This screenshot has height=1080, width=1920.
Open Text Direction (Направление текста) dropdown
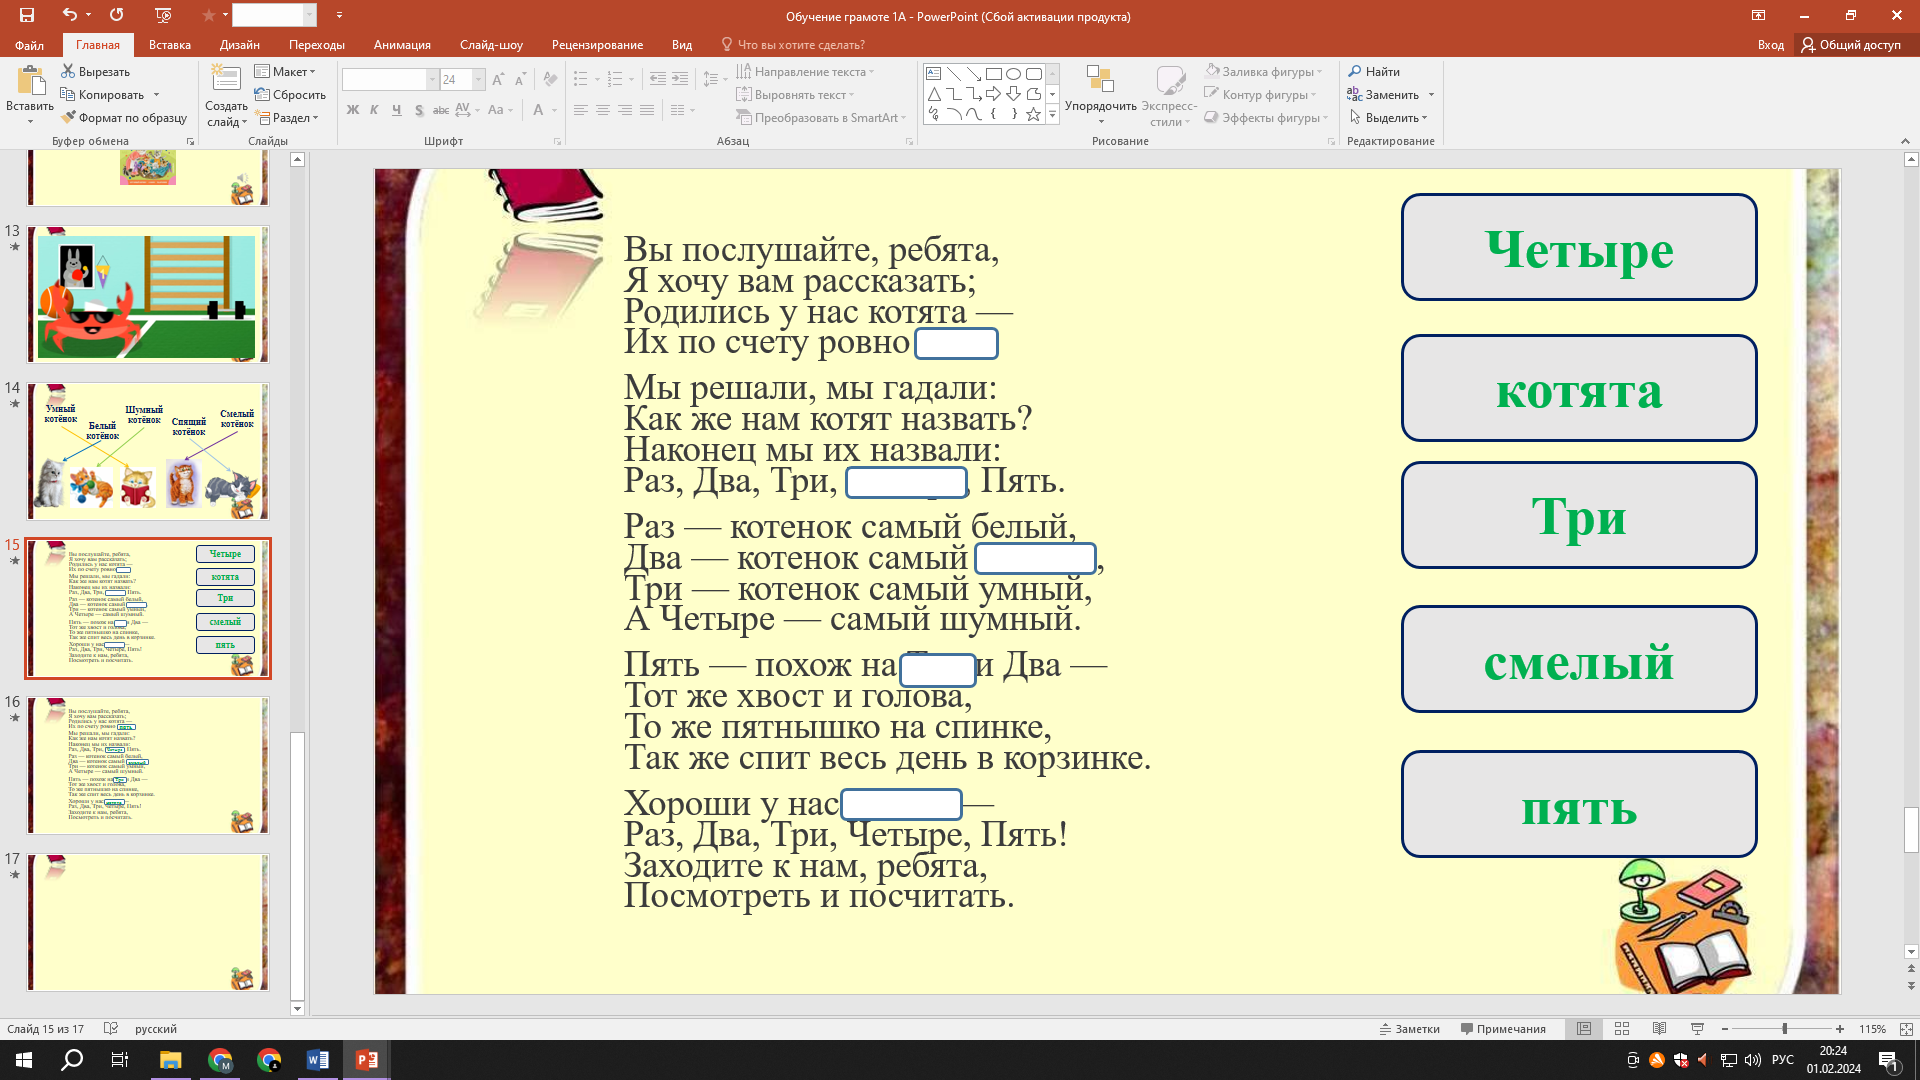tap(805, 72)
